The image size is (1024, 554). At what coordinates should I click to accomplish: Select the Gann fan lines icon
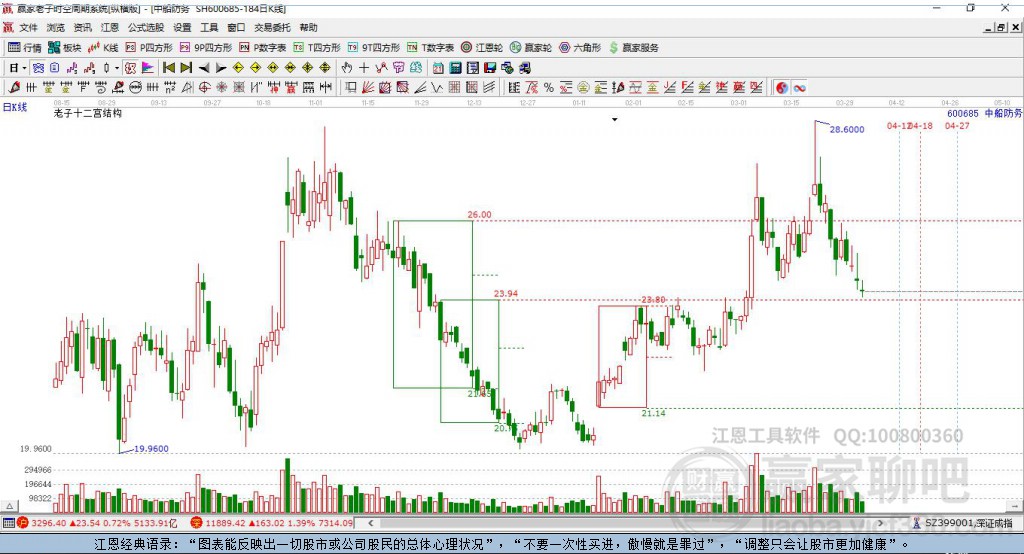pos(366,87)
